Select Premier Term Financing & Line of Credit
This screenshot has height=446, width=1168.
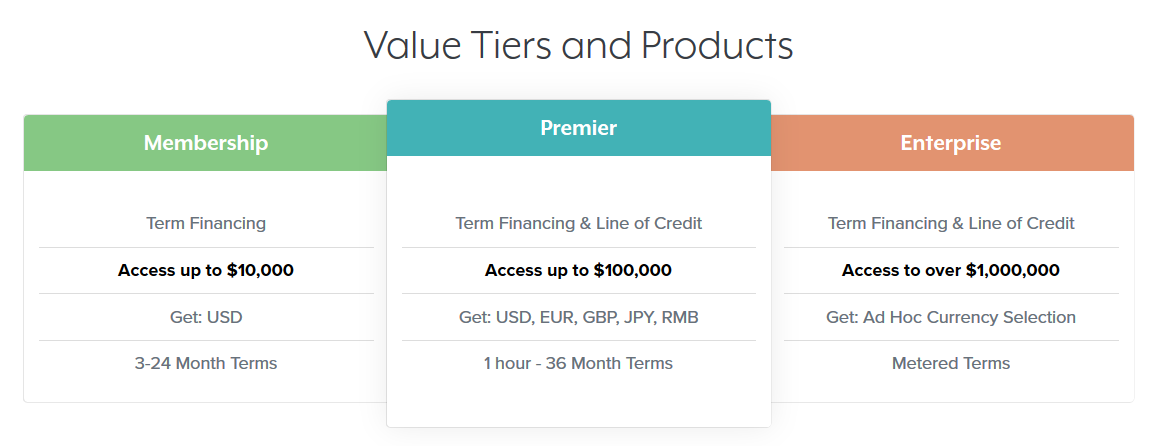(579, 223)
